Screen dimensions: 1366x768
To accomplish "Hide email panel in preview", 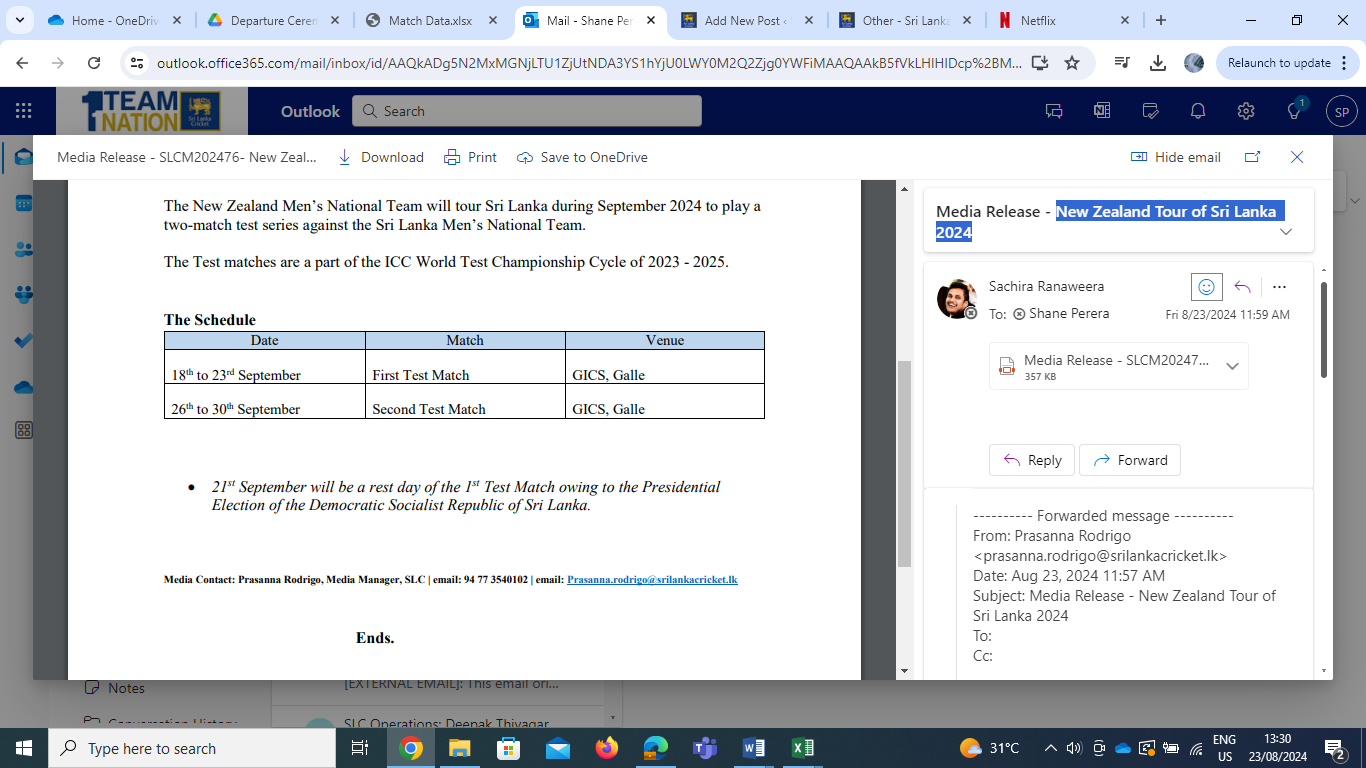I will pos(1176,157).
